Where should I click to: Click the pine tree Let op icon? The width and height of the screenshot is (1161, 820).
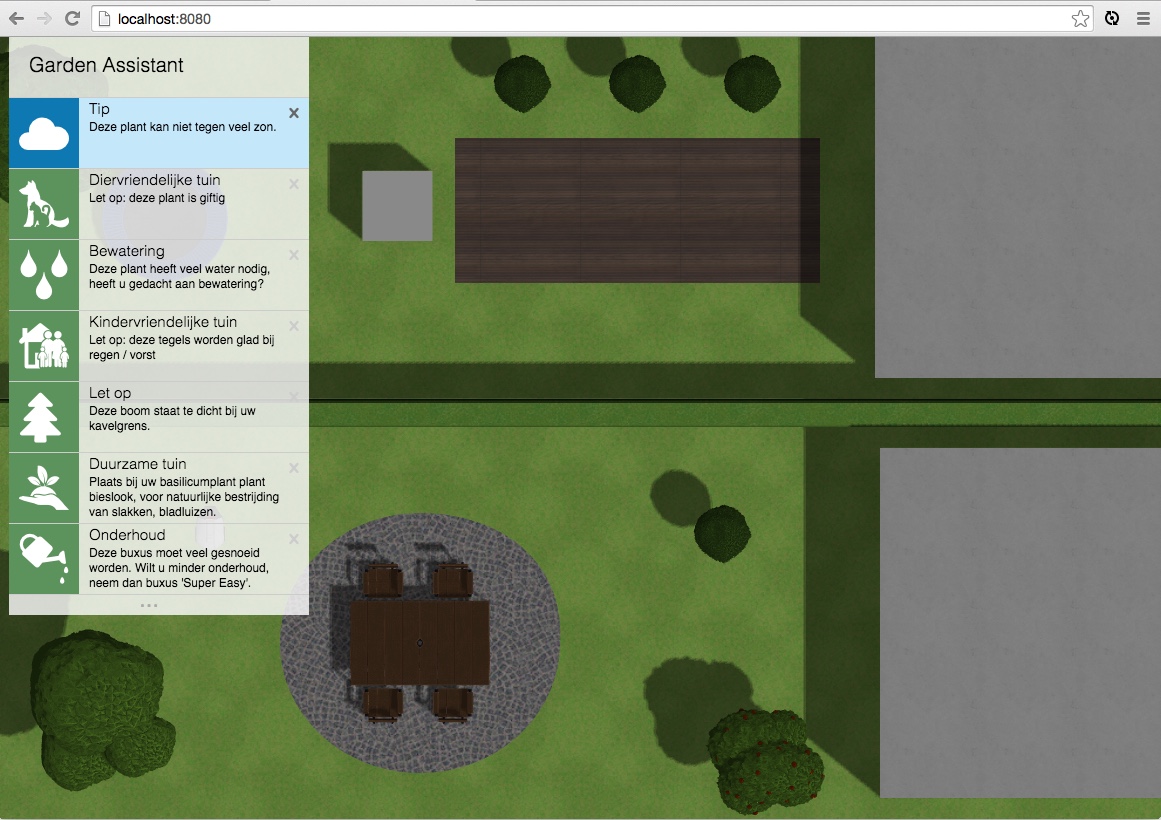(44, 417)
